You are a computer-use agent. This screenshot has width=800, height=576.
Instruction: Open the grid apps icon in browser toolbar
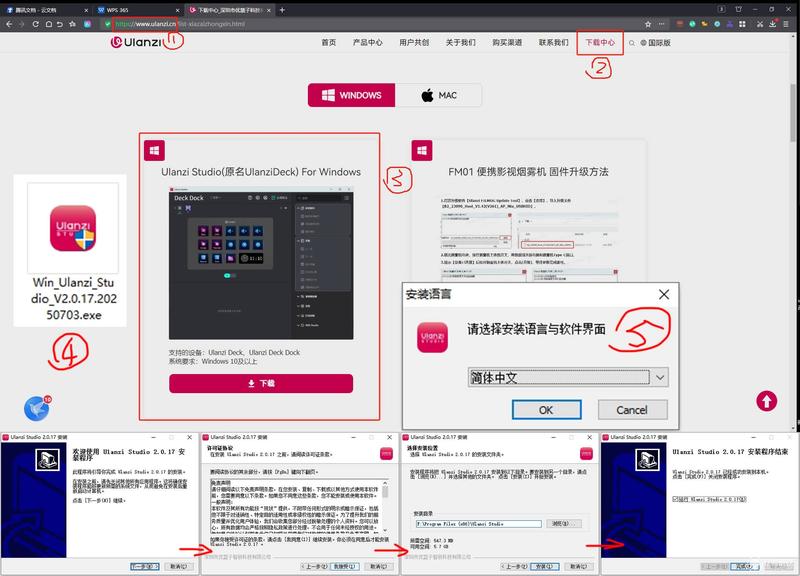(x=742, y=24)
